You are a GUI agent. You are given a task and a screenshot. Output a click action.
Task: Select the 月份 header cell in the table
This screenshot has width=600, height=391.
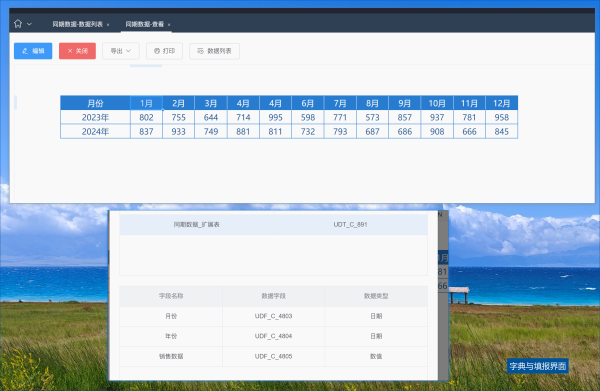pos(95,103)
